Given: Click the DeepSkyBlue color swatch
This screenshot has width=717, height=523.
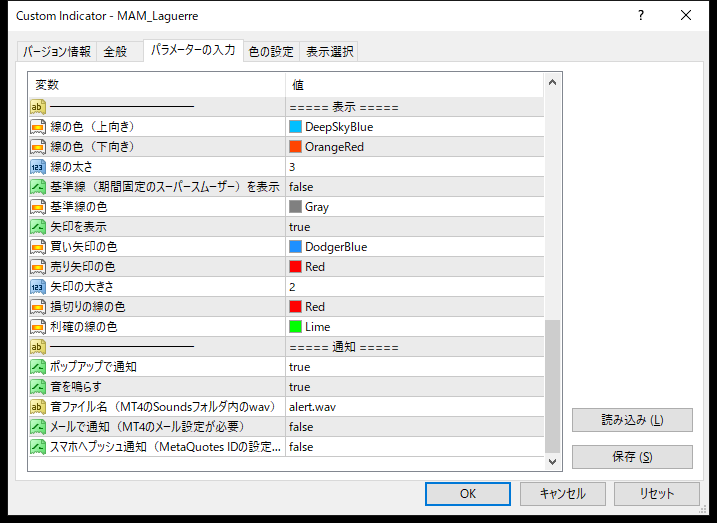Looking at the screenshot, I should point(295,127).
